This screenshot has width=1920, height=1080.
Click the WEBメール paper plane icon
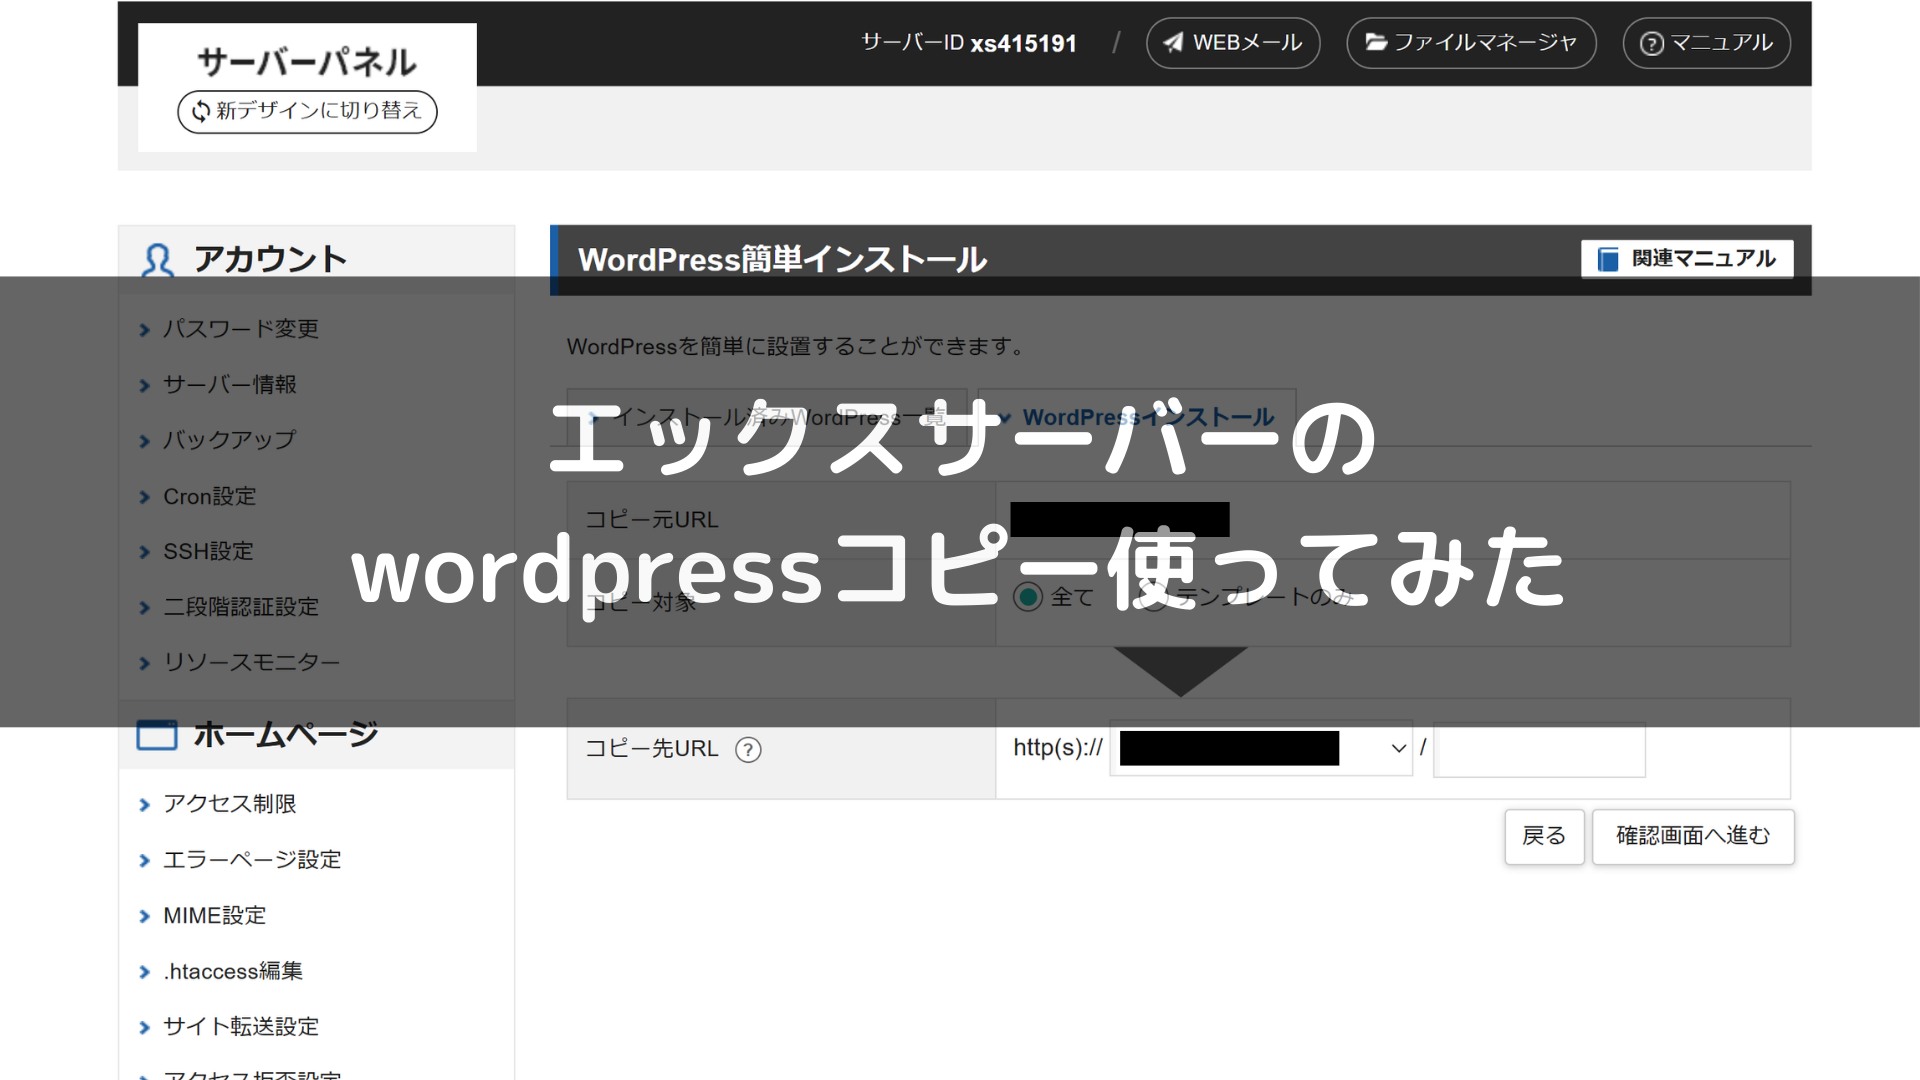(x=1174, y=42)
